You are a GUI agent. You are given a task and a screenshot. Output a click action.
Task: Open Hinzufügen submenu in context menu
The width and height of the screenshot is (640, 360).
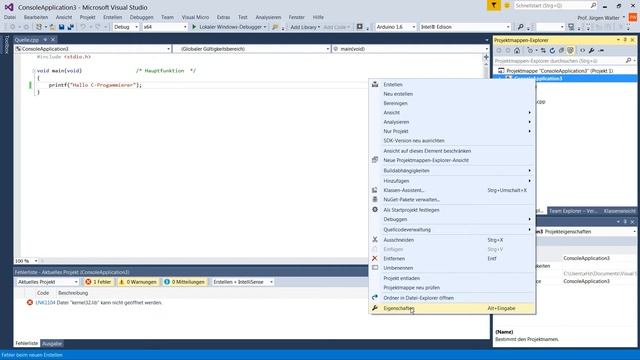coord(452,181)
